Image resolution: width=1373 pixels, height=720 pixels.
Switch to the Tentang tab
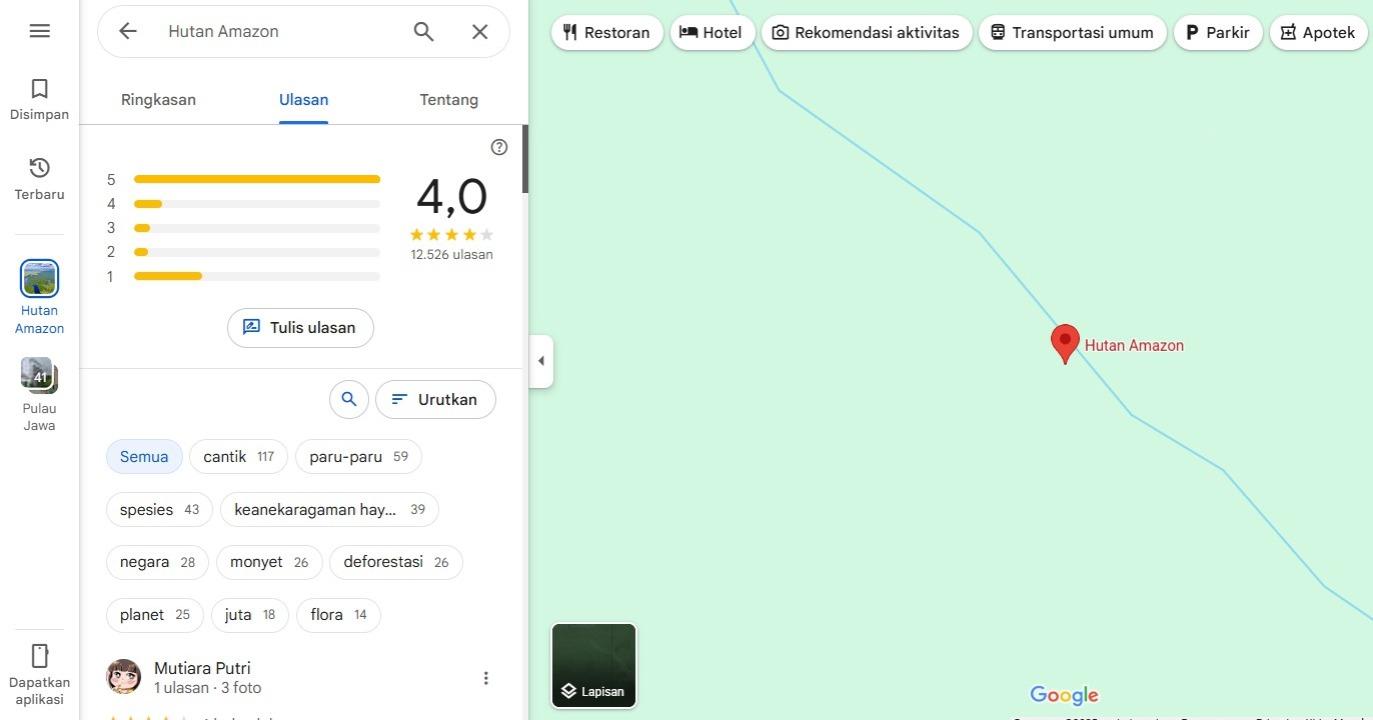pyautogui.click(x=448, y=100)
